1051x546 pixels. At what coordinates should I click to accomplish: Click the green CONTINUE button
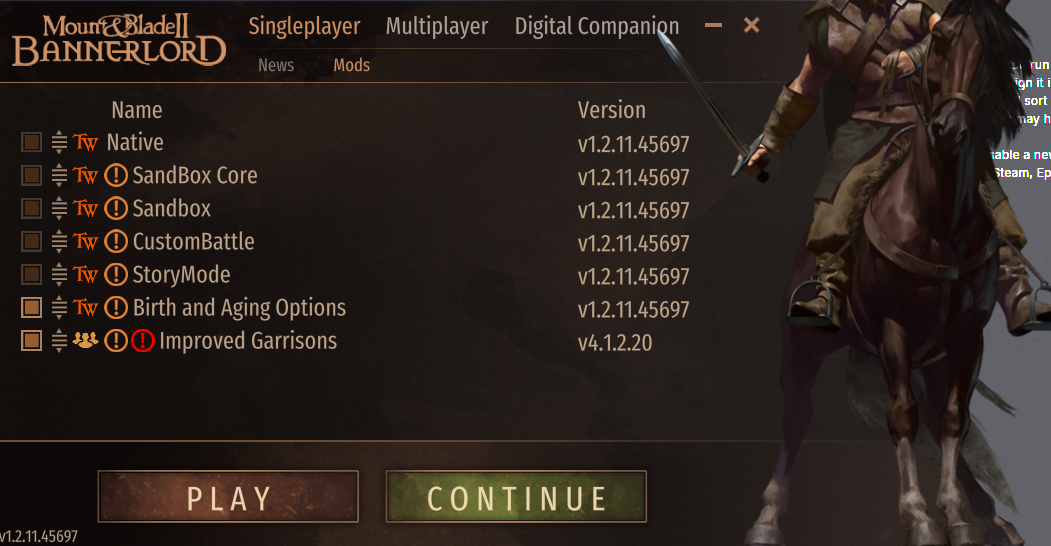(516, 496)
